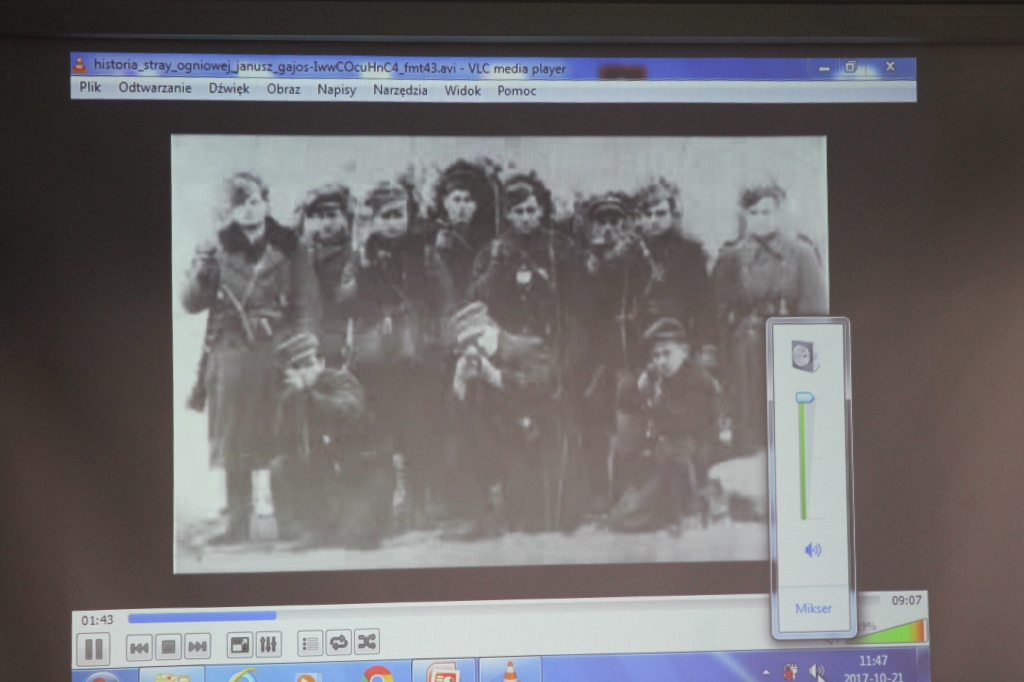Click the elapsed time 01:43
The width and height of the screenshot is (1024, 682).
tap(97, 620)
